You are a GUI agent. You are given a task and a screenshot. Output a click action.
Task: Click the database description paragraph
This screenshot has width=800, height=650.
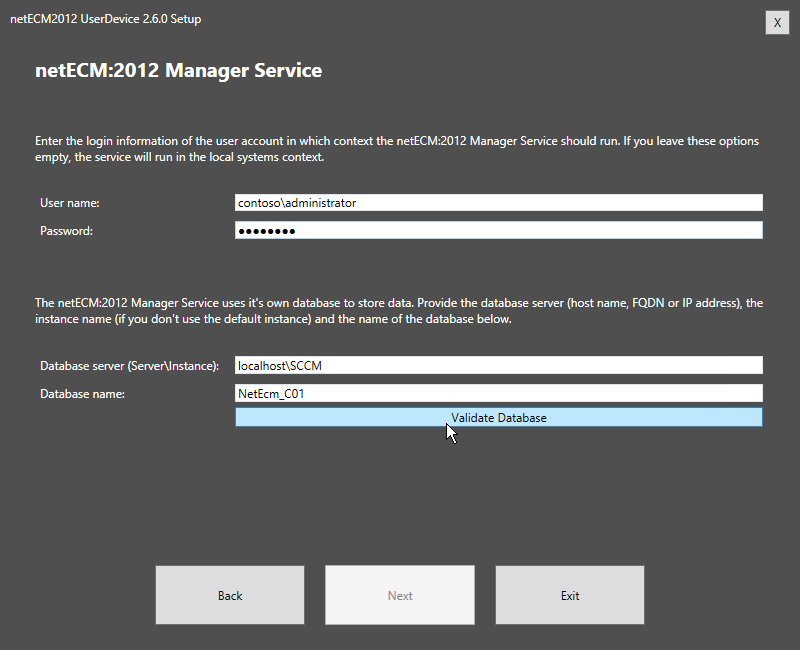399,311
